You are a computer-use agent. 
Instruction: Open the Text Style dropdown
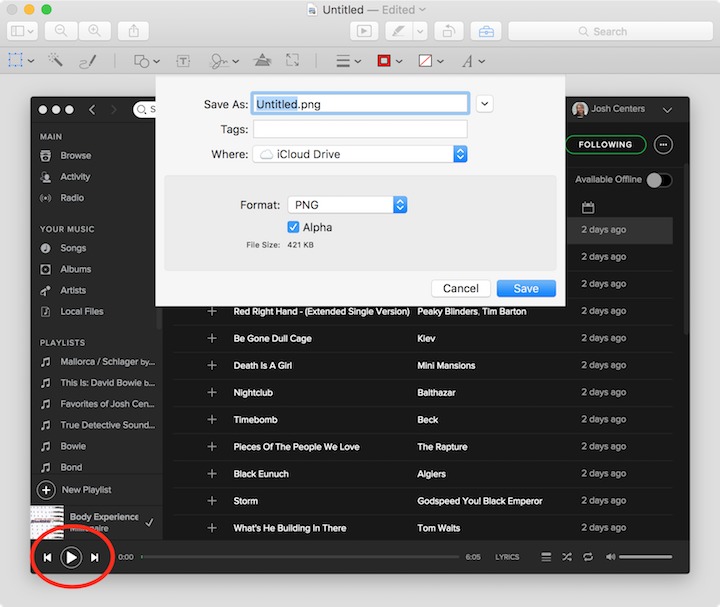coord(473,61)
